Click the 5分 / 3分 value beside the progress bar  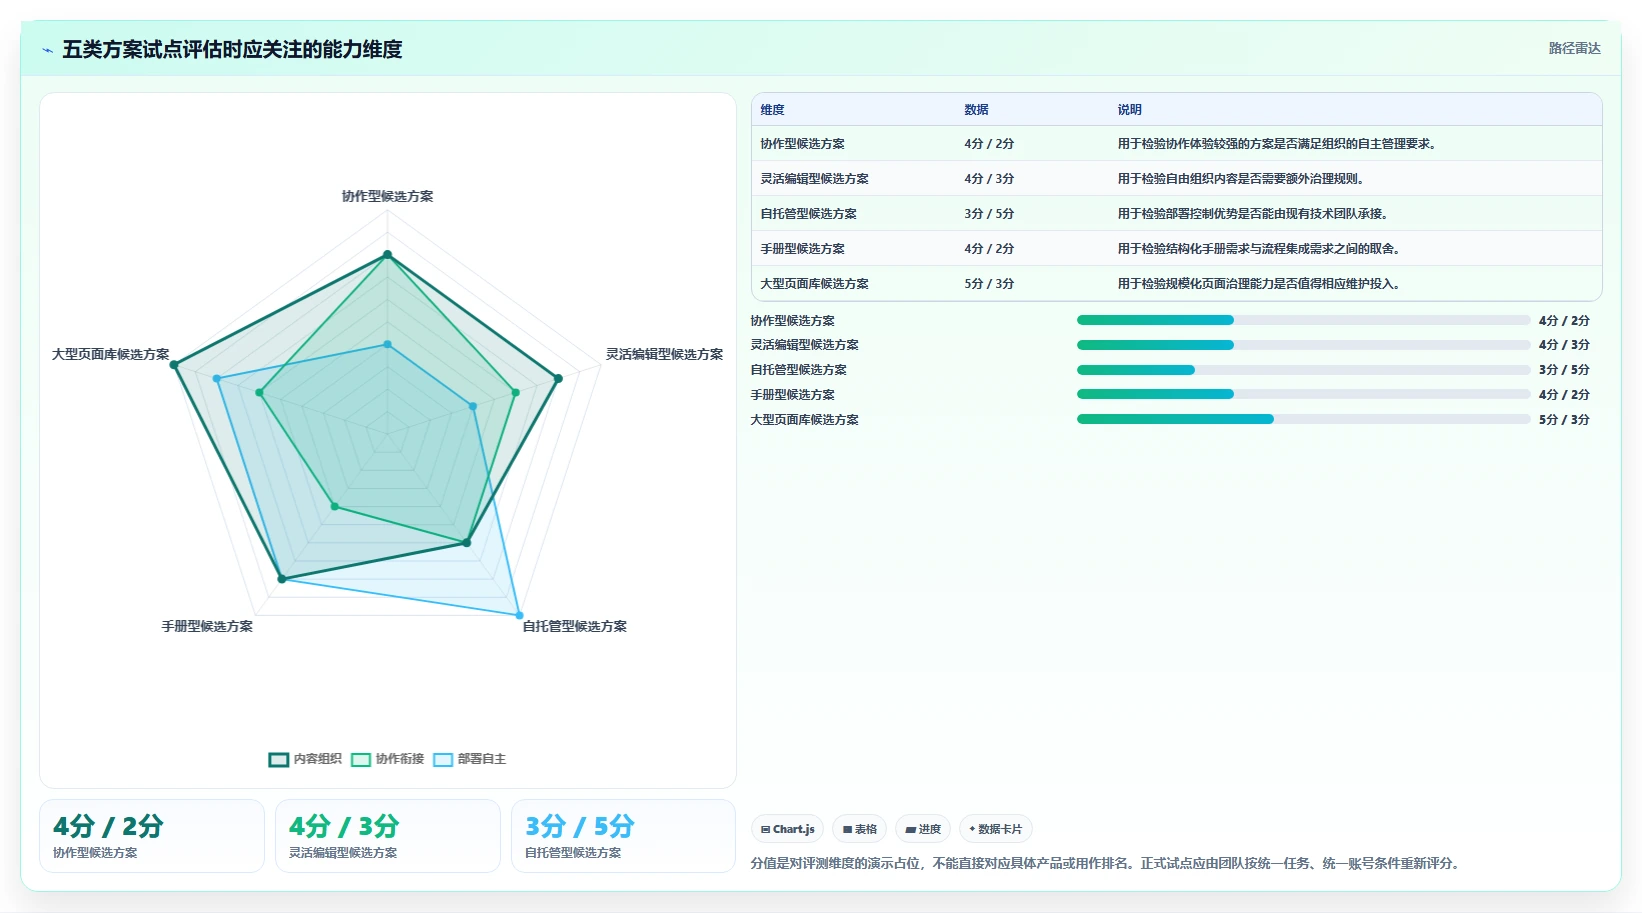coord(1564,420)
